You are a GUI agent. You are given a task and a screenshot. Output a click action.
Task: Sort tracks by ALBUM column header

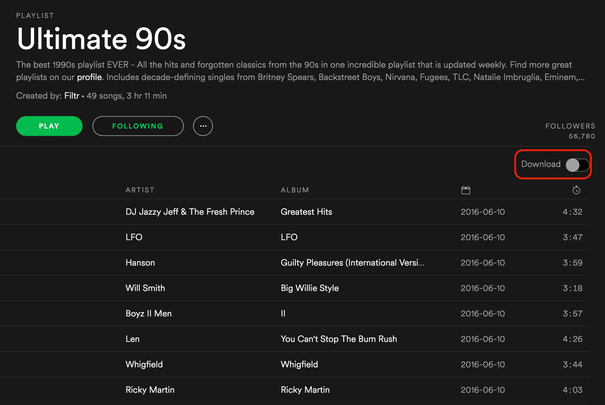click(295, 190)
